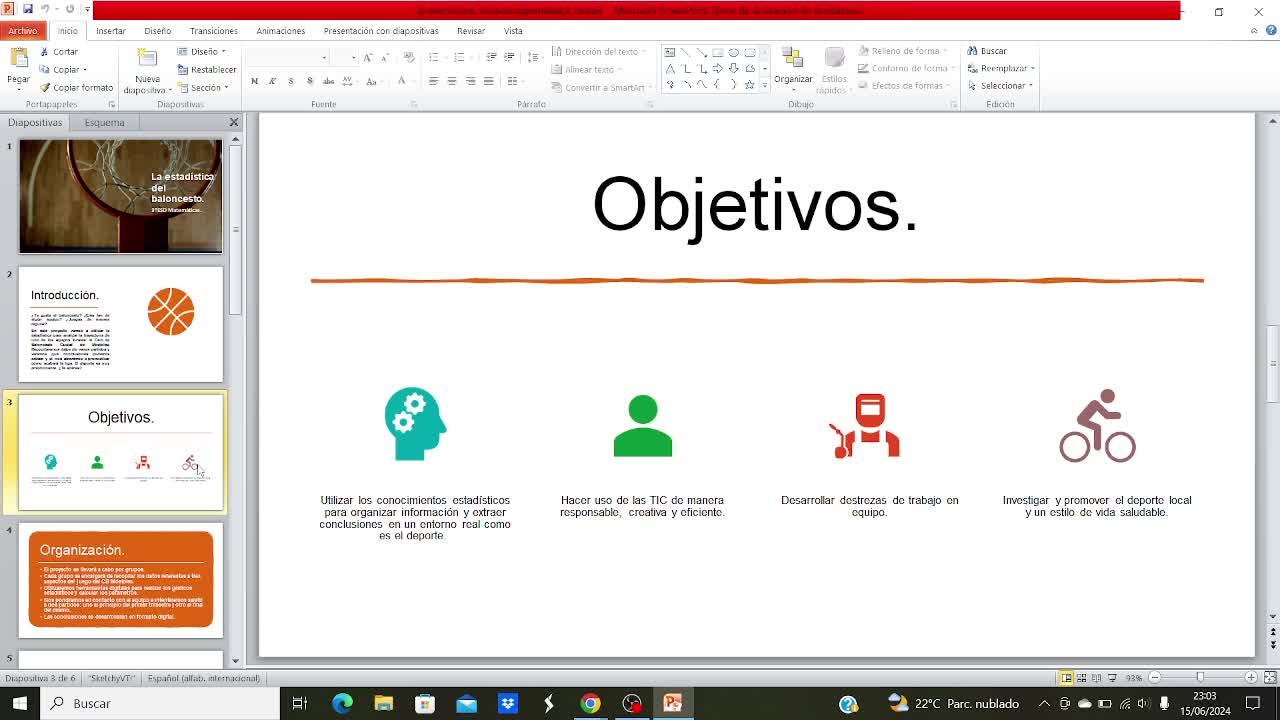Toggle underline formatting
This screenshot has height=720, width=1280.
[291, 81]
